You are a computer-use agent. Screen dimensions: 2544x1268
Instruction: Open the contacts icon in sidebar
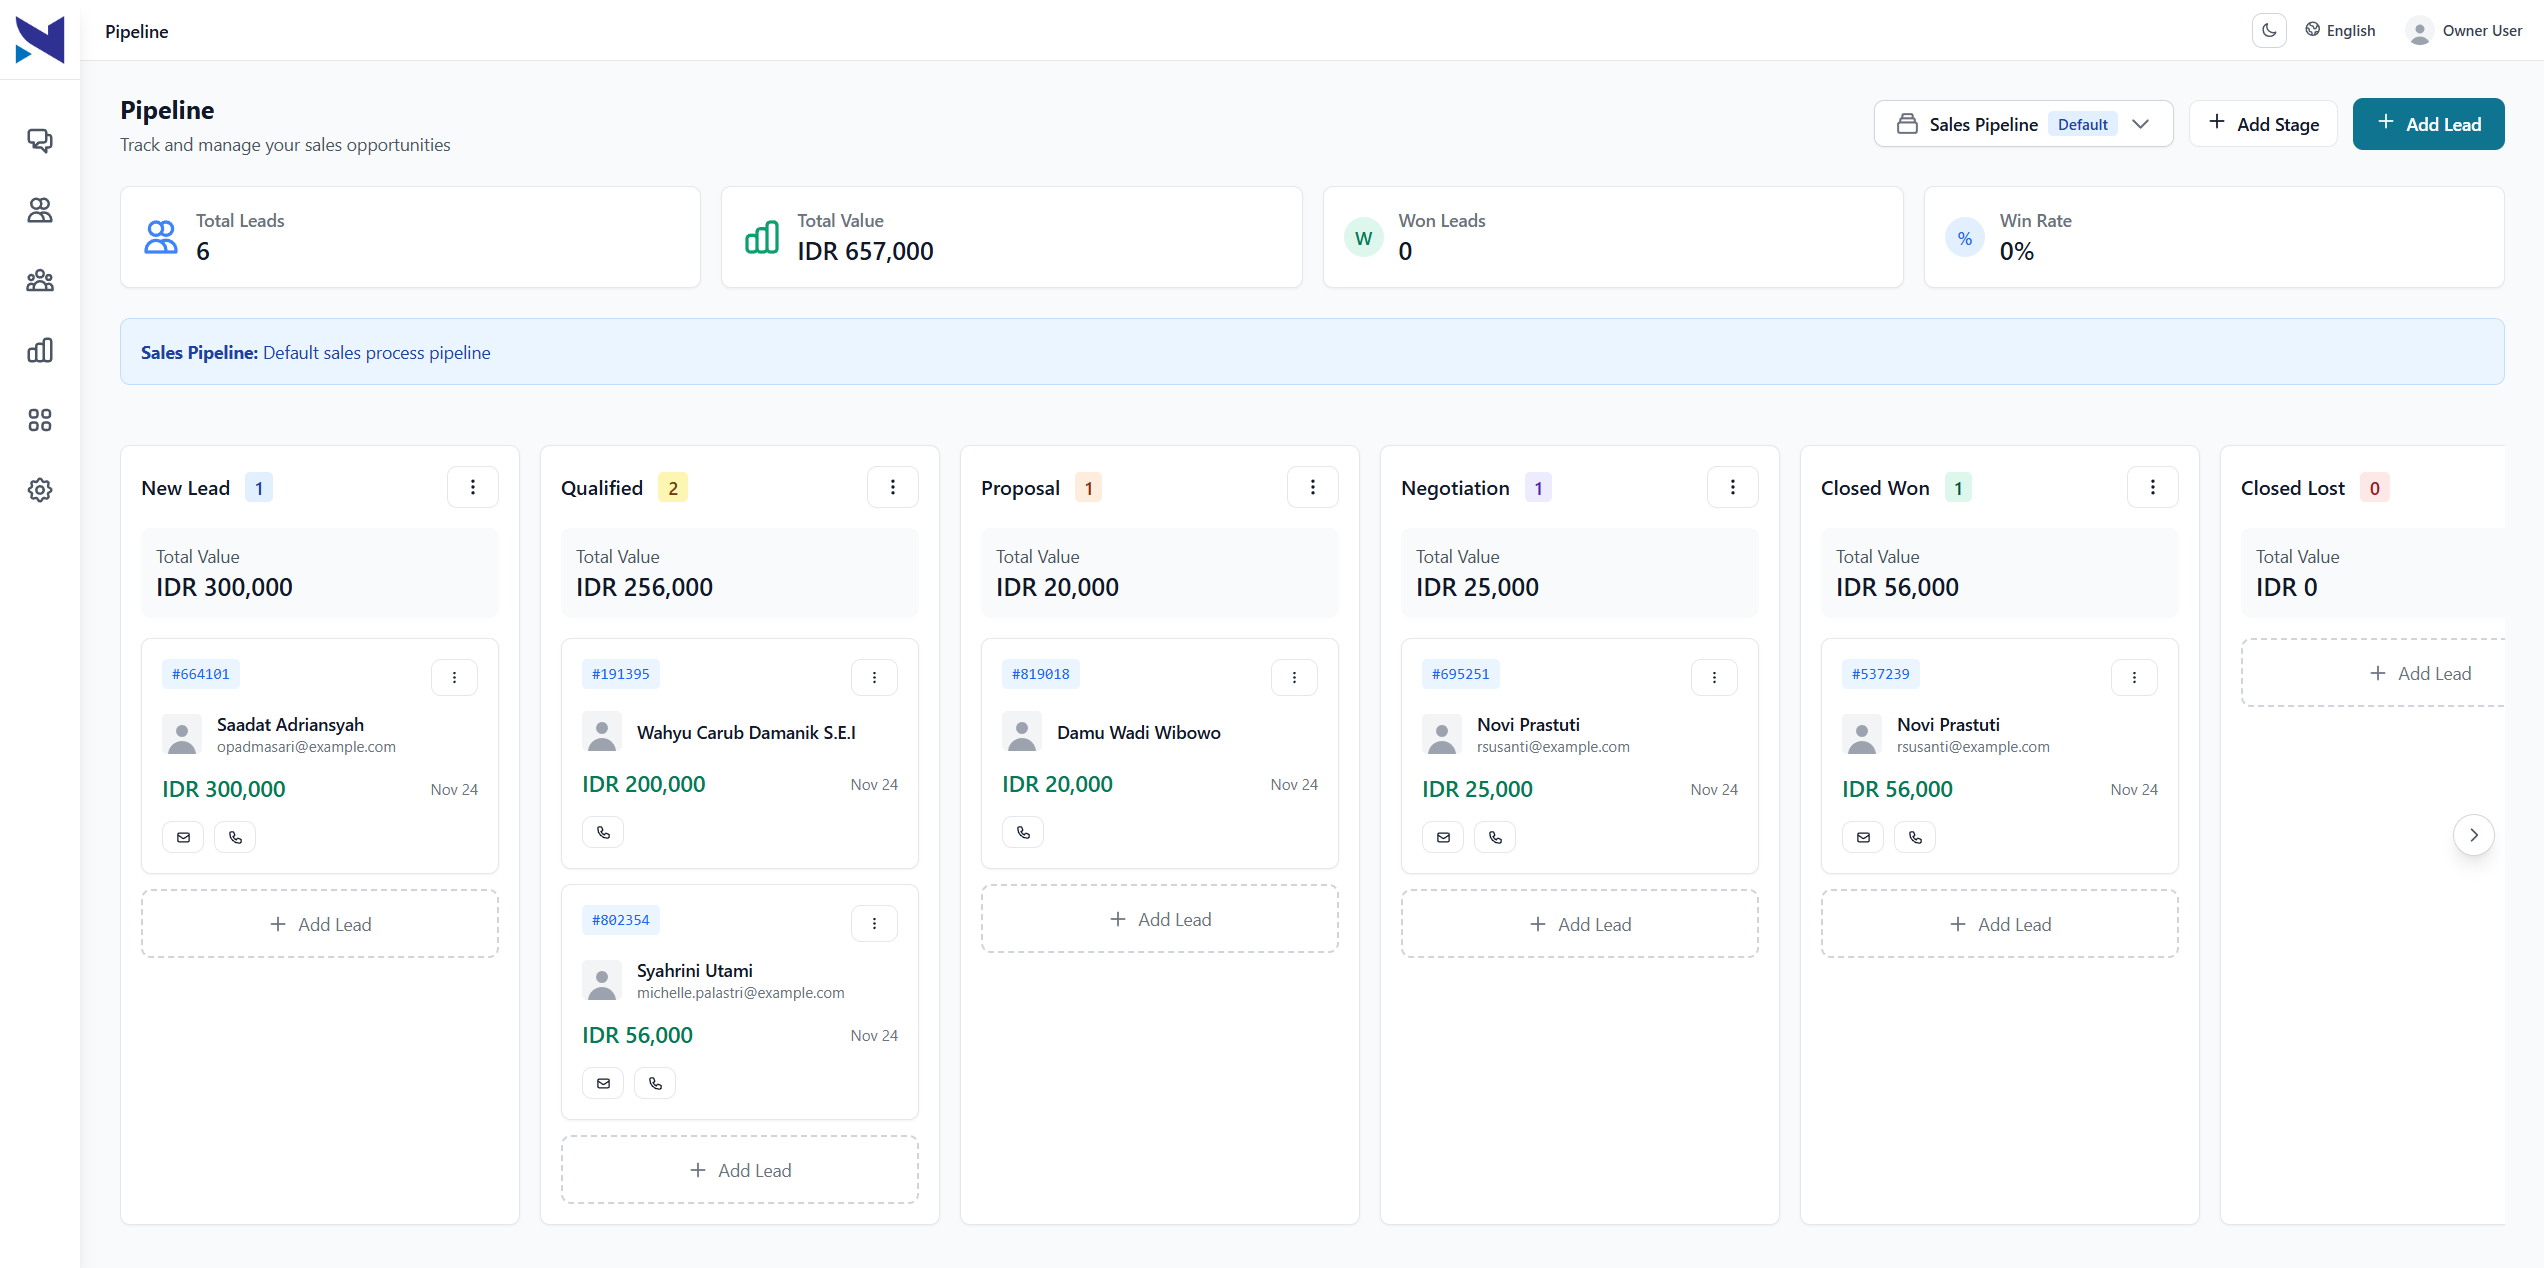pyautogui.click(x=40, y=210)
